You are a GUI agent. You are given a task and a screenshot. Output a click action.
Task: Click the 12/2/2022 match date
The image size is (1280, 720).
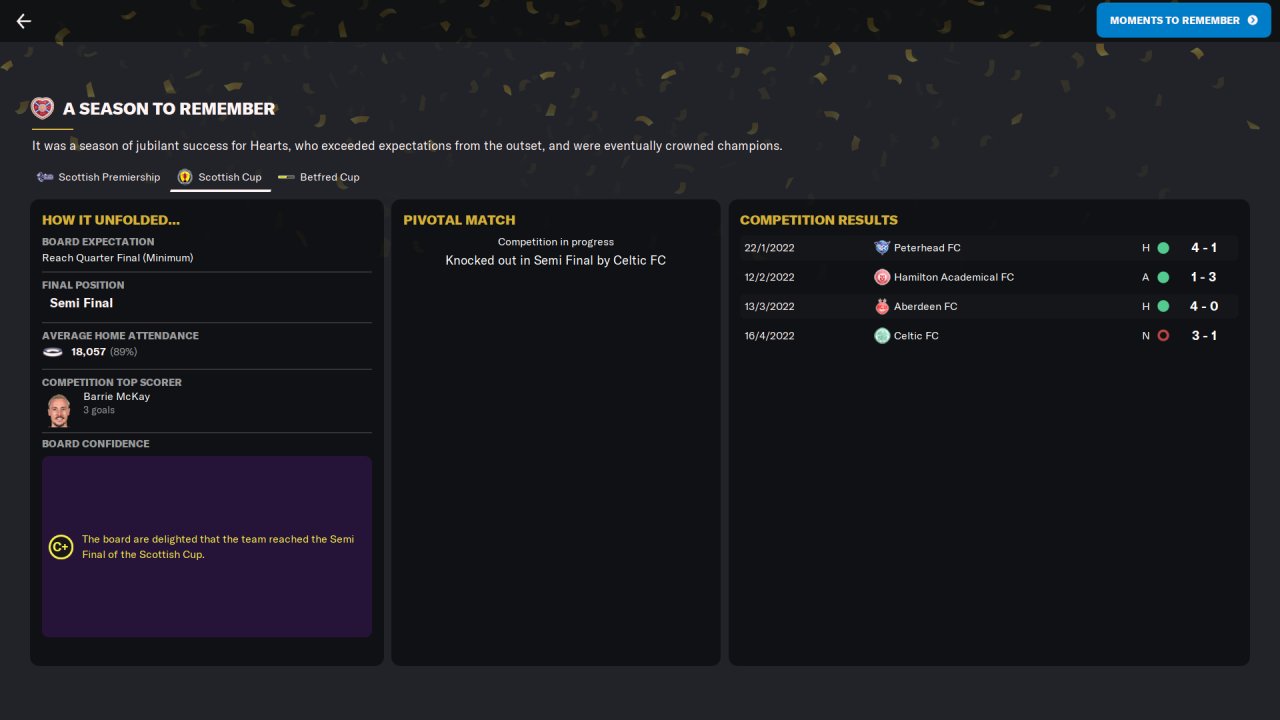coord(769,277)
